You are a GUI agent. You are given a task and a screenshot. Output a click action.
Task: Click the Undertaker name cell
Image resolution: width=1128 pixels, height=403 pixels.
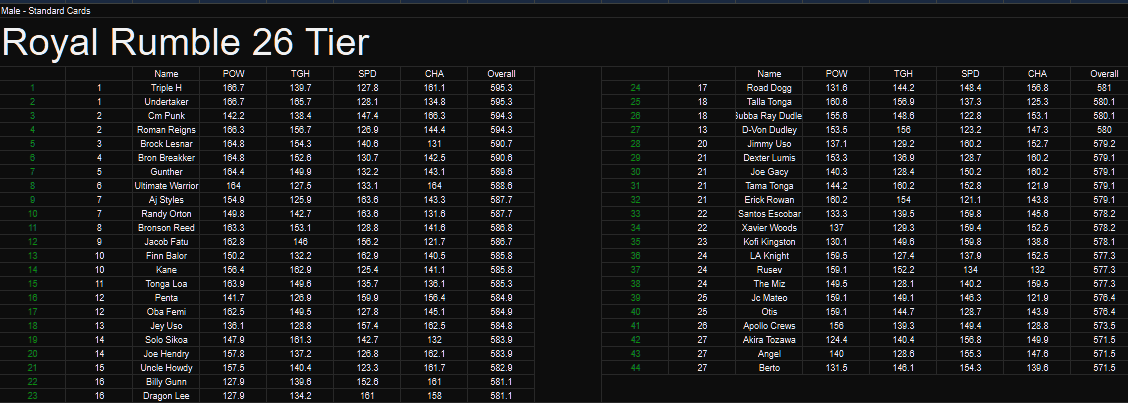coord(166,102)
